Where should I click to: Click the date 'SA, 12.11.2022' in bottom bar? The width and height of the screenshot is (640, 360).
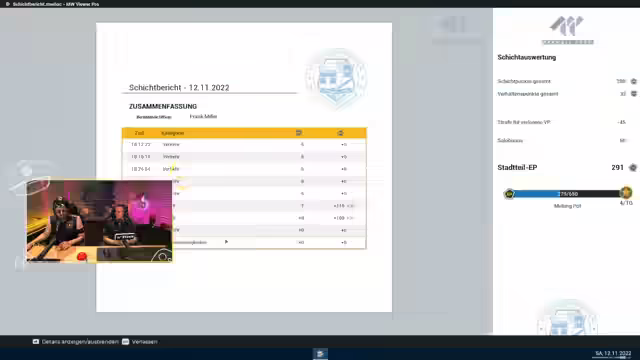click(613, 353)
